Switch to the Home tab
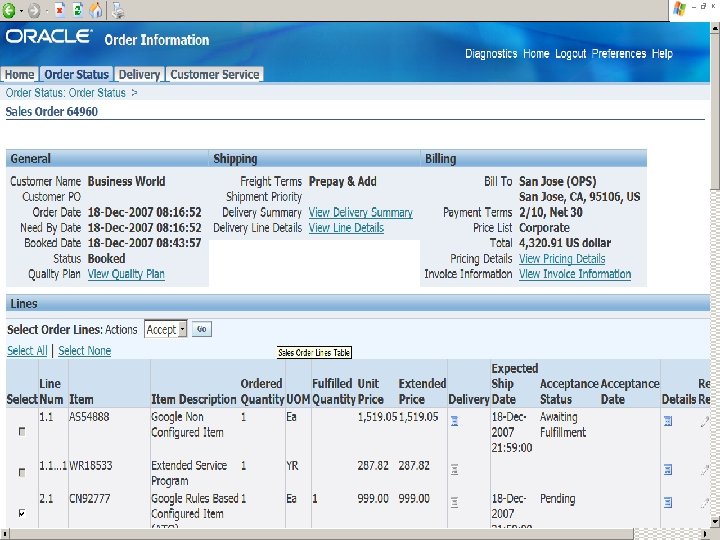Image resolution: width=720 pixels, height=540 pixels. (19, 74)
